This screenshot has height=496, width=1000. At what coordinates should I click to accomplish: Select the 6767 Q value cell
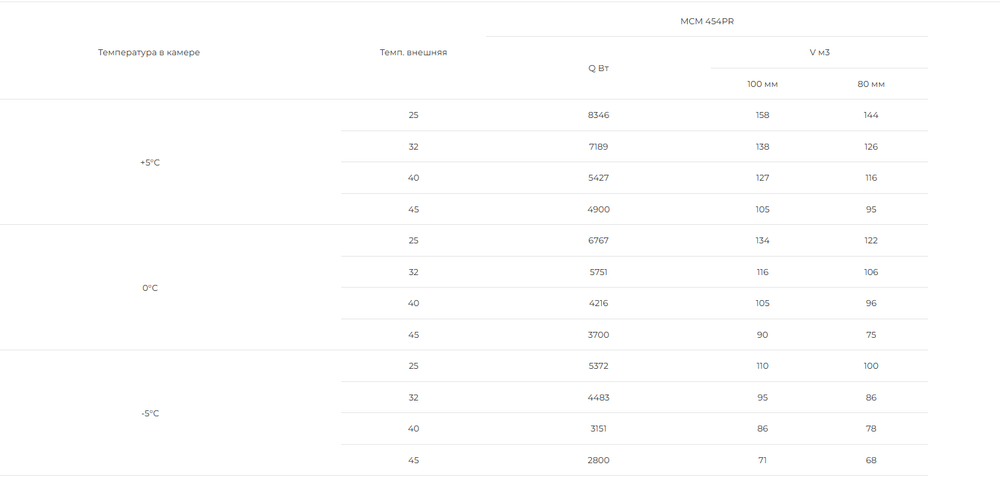(598, 240)
